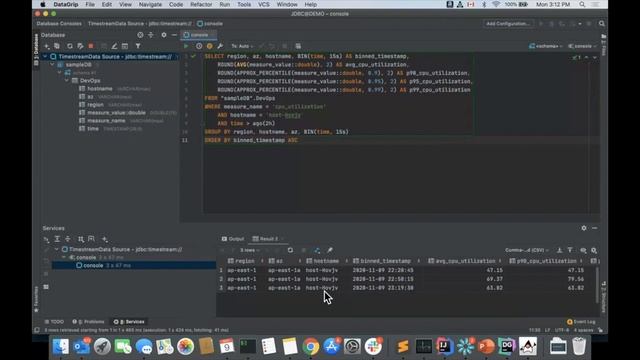Screen dimensions: 640x360
Task: Pin result tab icon in result toolbar
Action: point(329,250)
